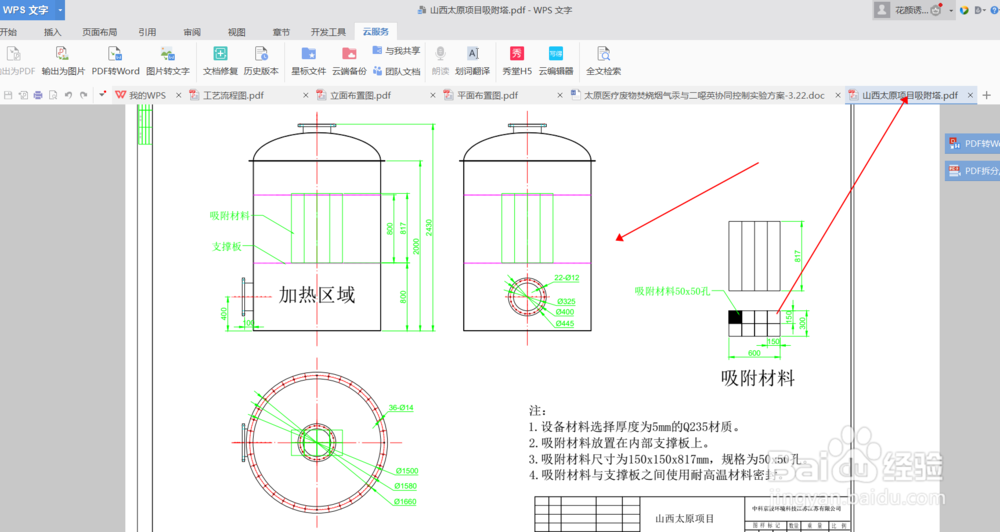Click the 加热区域 label in the drawing
This screenshot has height=532, width=1000.
[317, 295]
